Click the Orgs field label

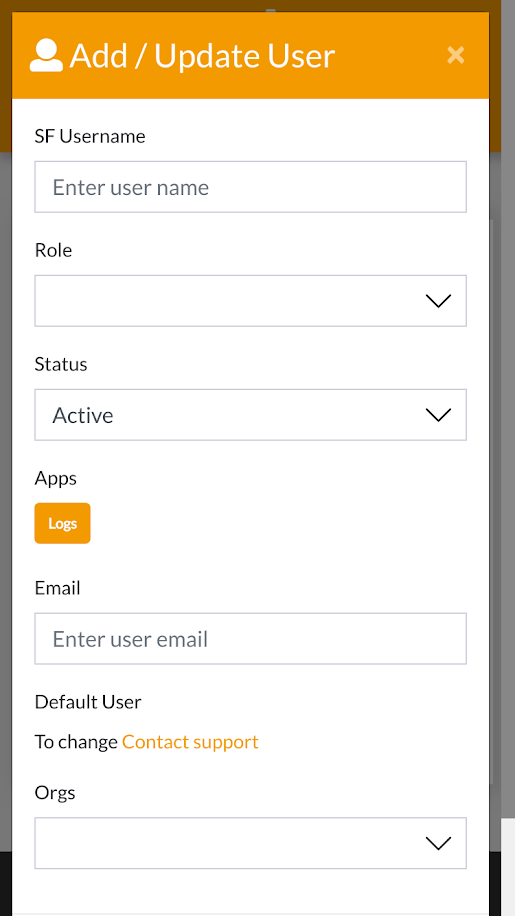pyautogui.click(x=55, y=793)
